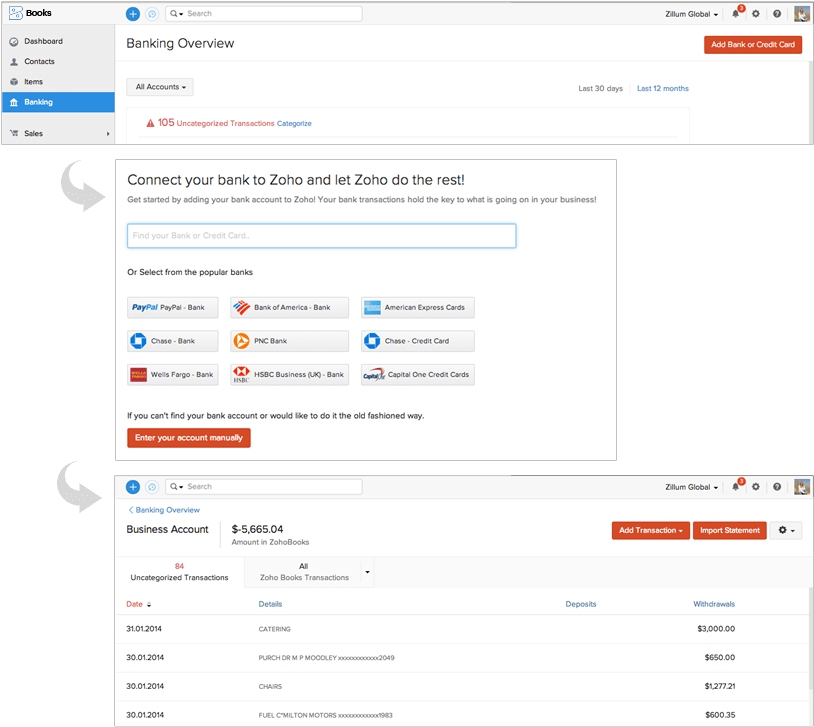814x727 pixels.
Task: Open the user profile avatar in top bar
Action: pos(801,14)
